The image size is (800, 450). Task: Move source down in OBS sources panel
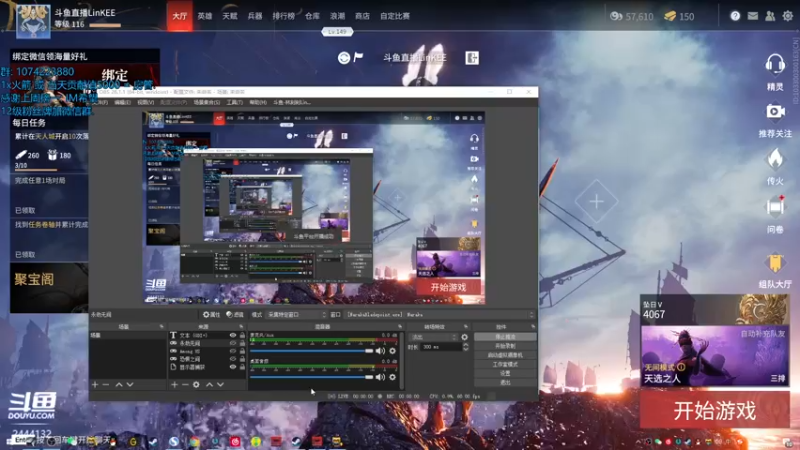[220, 384]
